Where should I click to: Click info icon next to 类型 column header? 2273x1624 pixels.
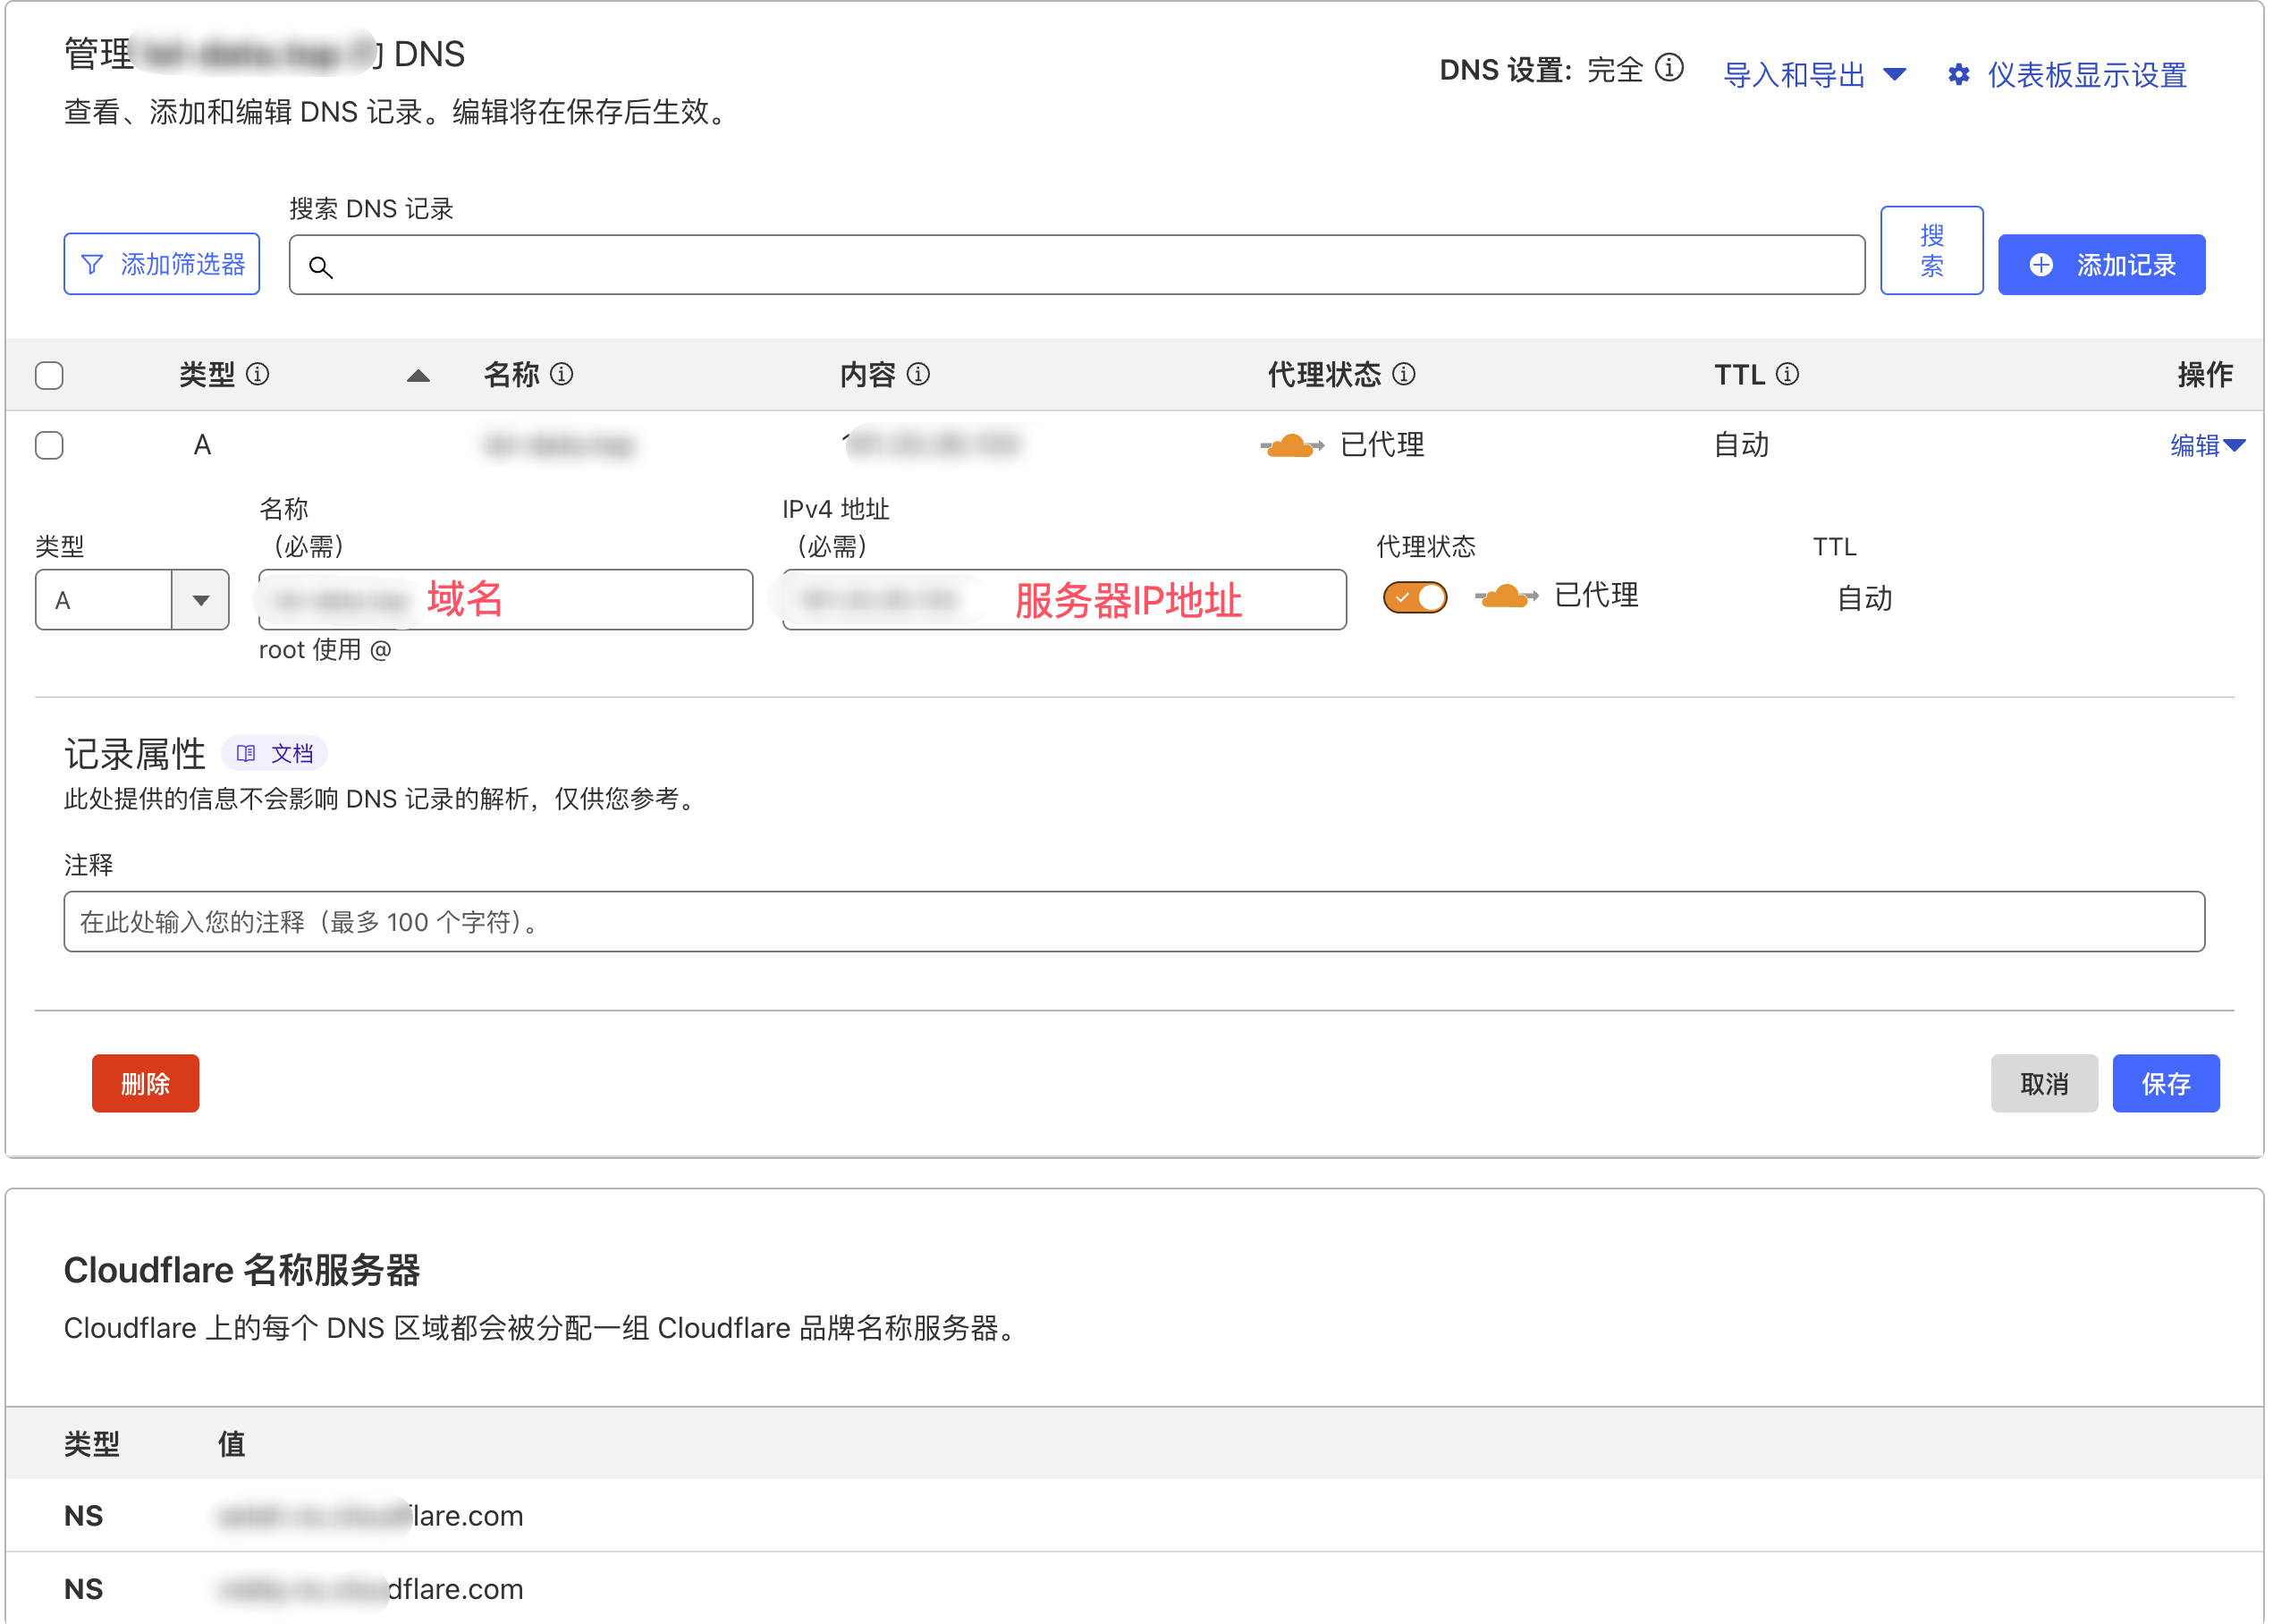(258, 374)
